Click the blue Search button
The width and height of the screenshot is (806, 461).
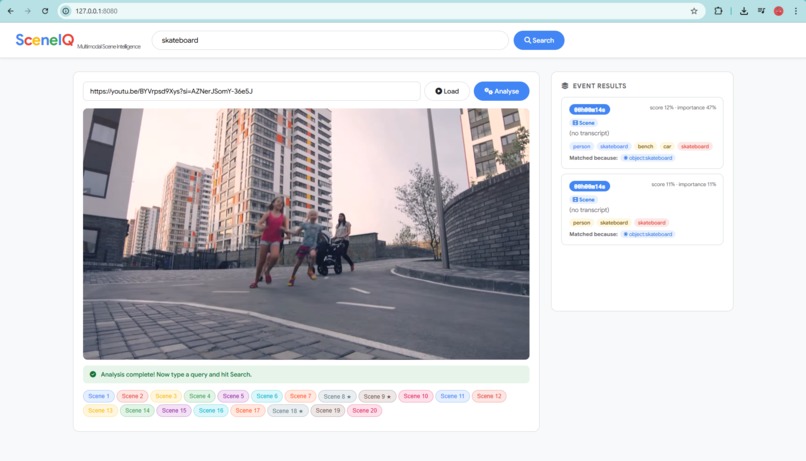point(539,40)
